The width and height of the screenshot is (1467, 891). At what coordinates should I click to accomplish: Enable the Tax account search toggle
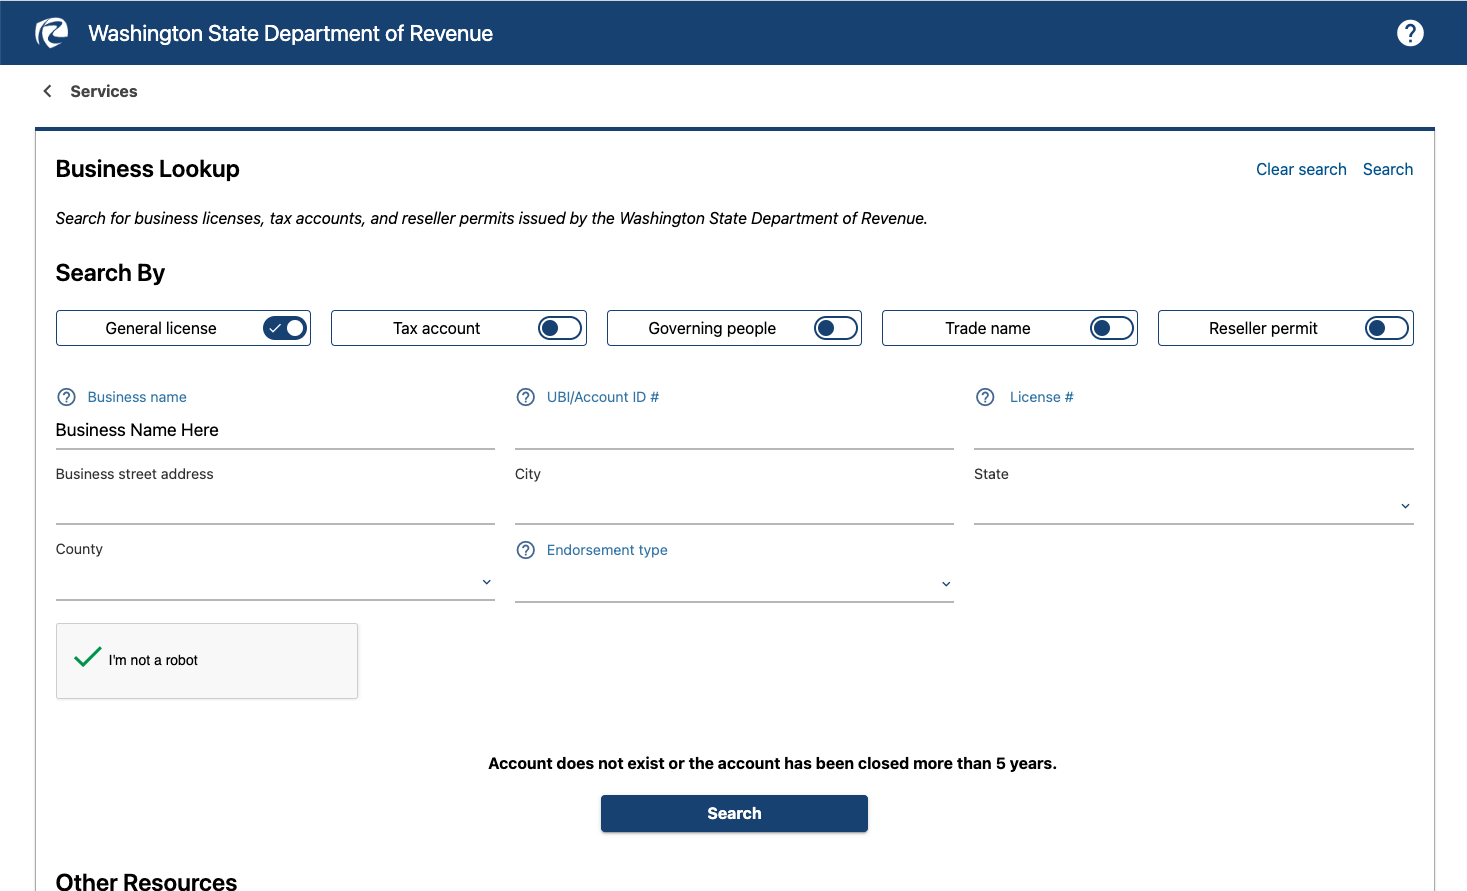(x=560, y=327)
